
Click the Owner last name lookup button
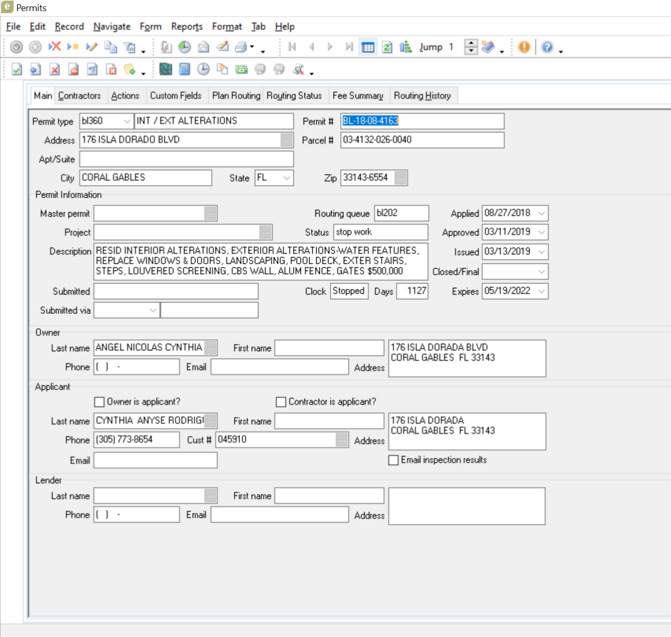pyautogui.click(x=211, y=348)
